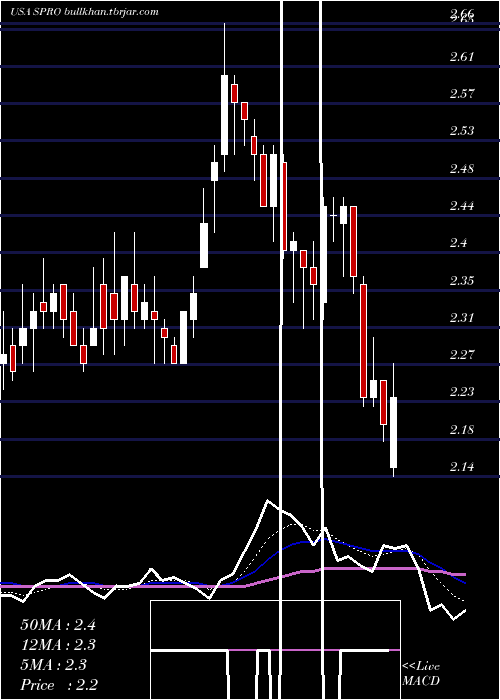The image size is (500, 700).
Task: Click the '12MA : 2.3' readout
Action: [58, 645]
